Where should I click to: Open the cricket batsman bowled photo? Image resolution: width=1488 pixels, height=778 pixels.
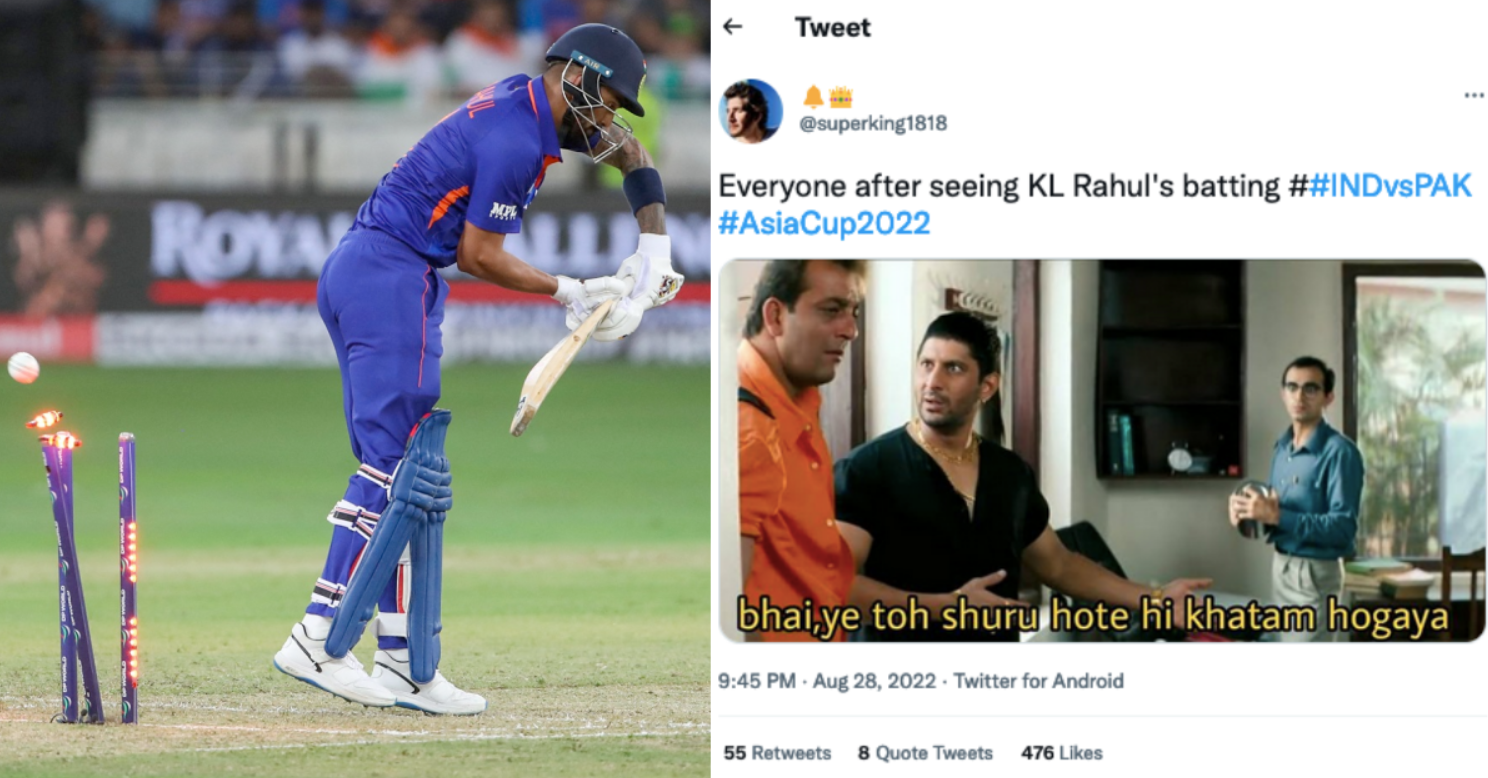point(355,389)
